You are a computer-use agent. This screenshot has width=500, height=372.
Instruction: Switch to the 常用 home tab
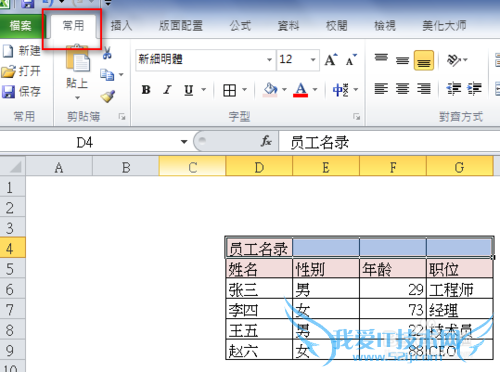(73, 26)
